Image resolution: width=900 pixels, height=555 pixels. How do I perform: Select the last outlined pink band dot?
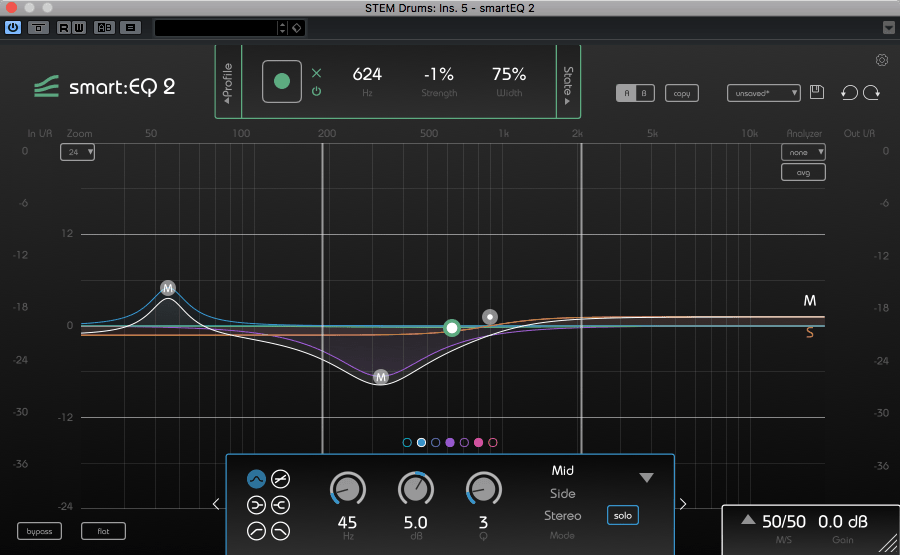point(492,443)
